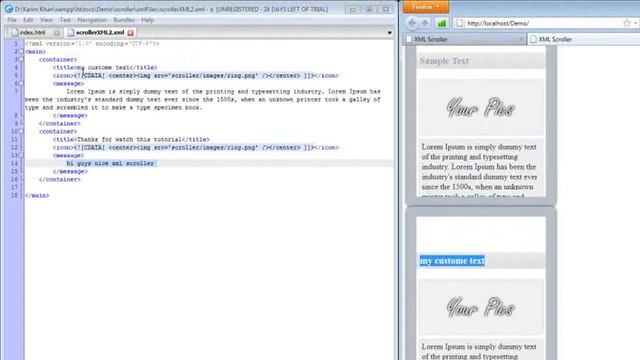Click line number 17 in the gutter
The height and width of the screenshot is (360, 640).
(15, 187)
